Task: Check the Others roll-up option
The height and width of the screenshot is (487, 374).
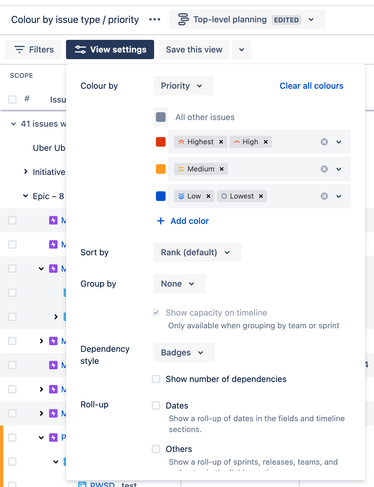Action: [x=156, y=449]
